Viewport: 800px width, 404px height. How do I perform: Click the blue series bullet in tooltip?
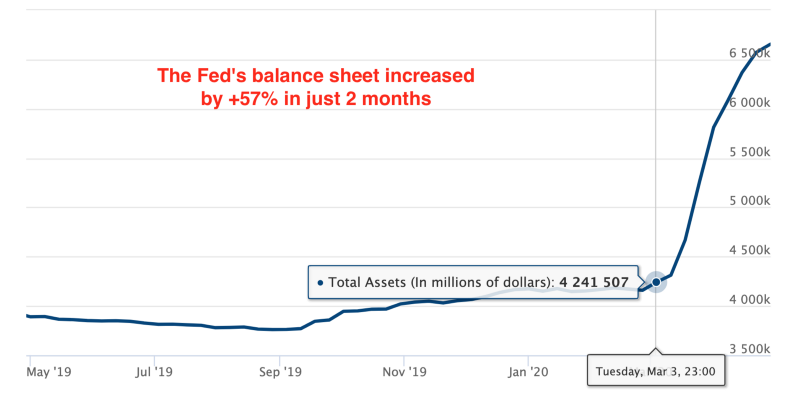tap(320, 283)
